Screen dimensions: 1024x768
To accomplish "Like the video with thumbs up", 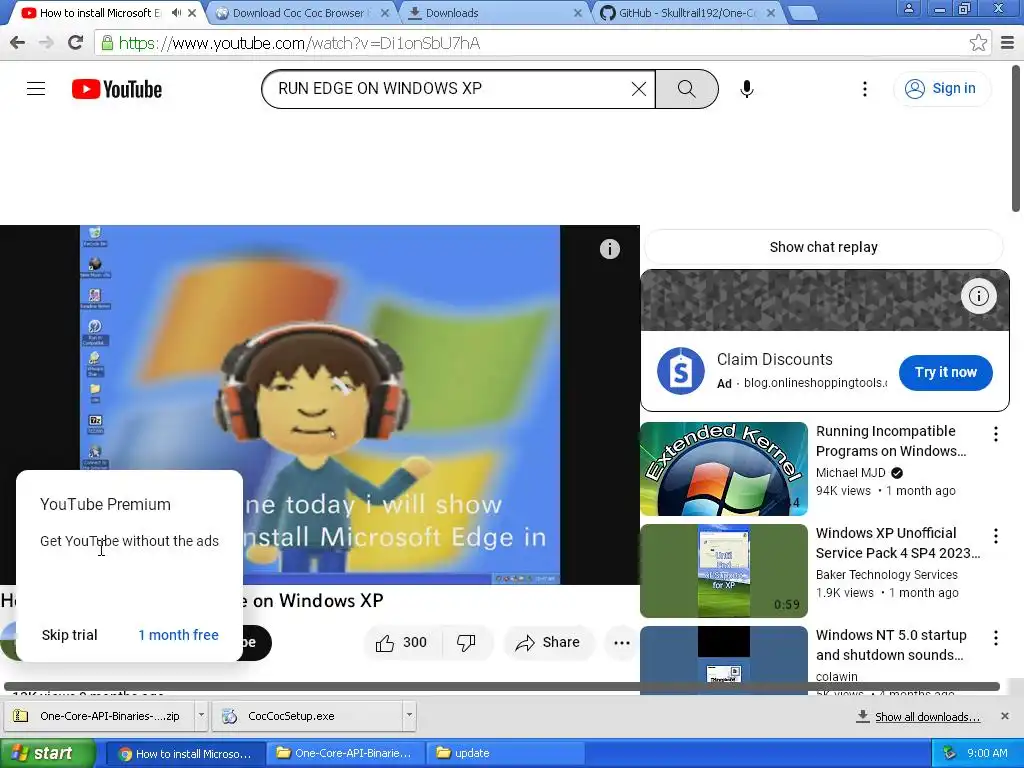I will point(402,643).
